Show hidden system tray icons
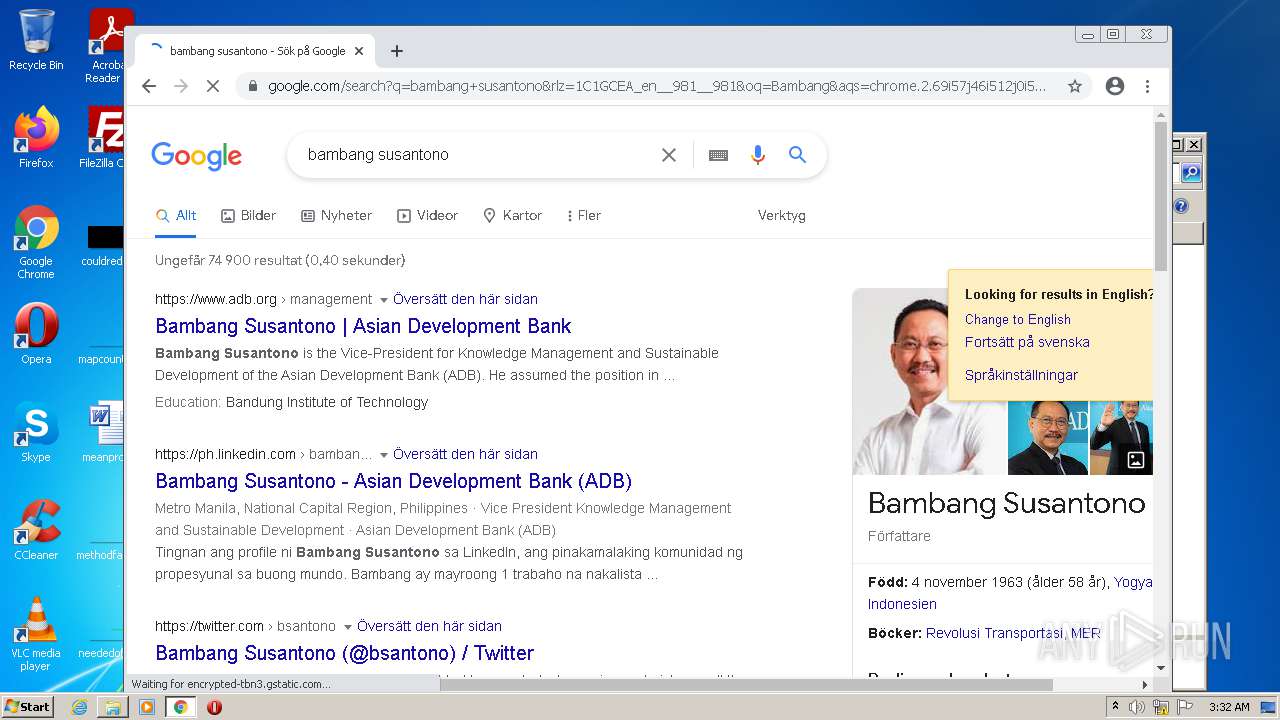 tap(1115, 707)
